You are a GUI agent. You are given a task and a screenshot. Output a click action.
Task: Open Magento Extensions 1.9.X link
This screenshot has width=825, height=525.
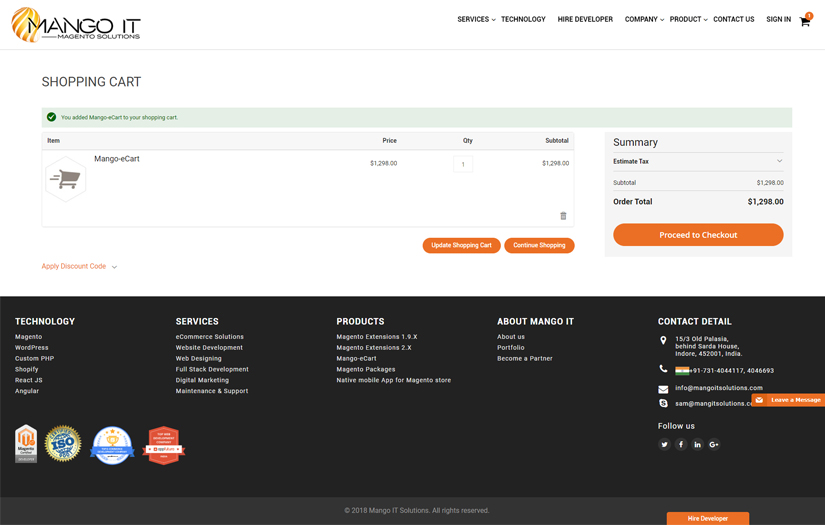(377, 337)
